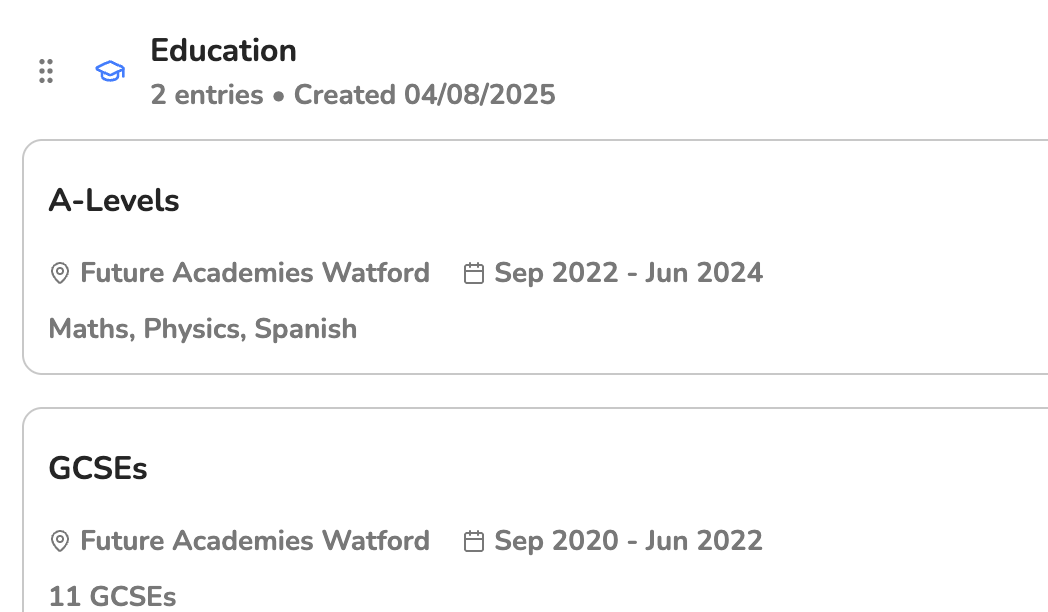Select the Education section heading

(x=223, y=51)
